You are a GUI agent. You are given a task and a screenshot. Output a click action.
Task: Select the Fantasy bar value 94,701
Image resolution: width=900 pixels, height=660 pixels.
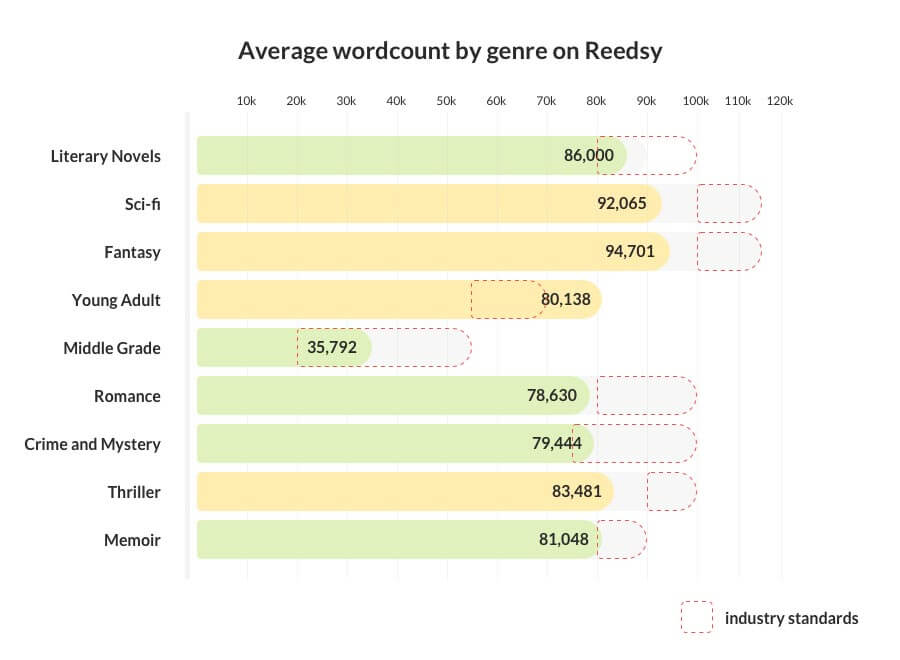[630, 251]
